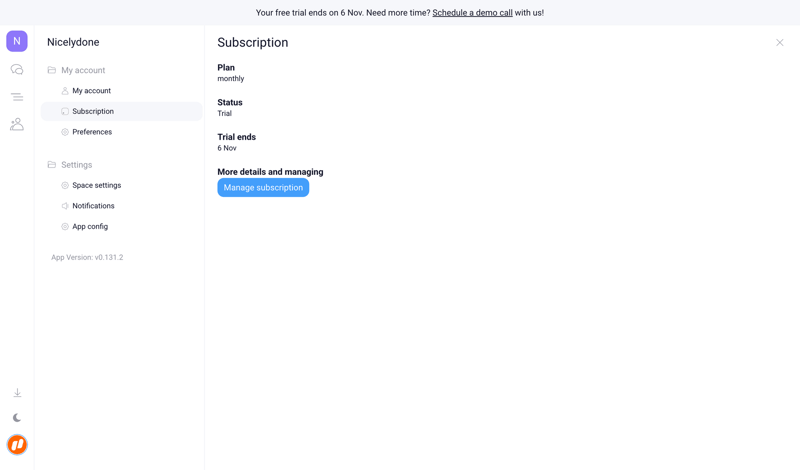Click the App Version v0.131.2 text
The image size is (800, 470).
click(87, 257)
